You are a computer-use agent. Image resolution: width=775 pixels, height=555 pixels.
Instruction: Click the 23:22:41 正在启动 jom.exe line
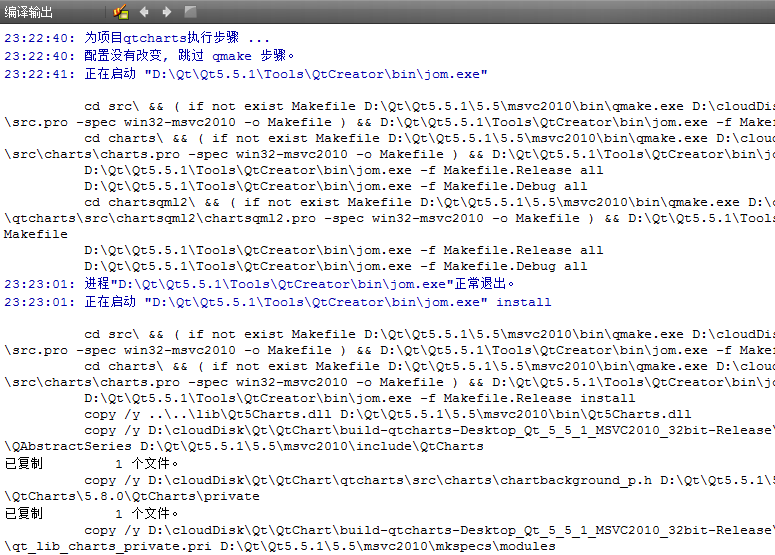pyautogui.click(x=246, y=74)
